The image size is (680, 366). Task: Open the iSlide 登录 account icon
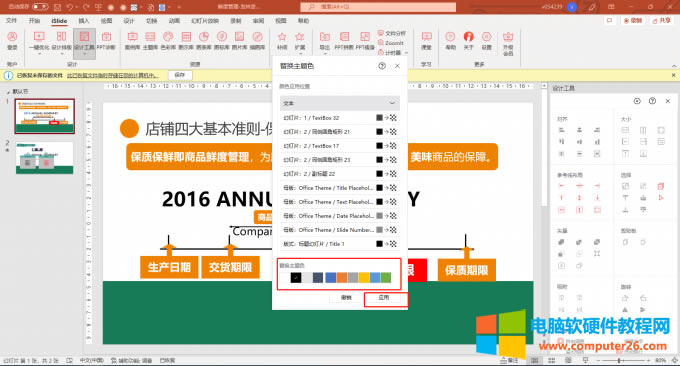coord(12,41)
